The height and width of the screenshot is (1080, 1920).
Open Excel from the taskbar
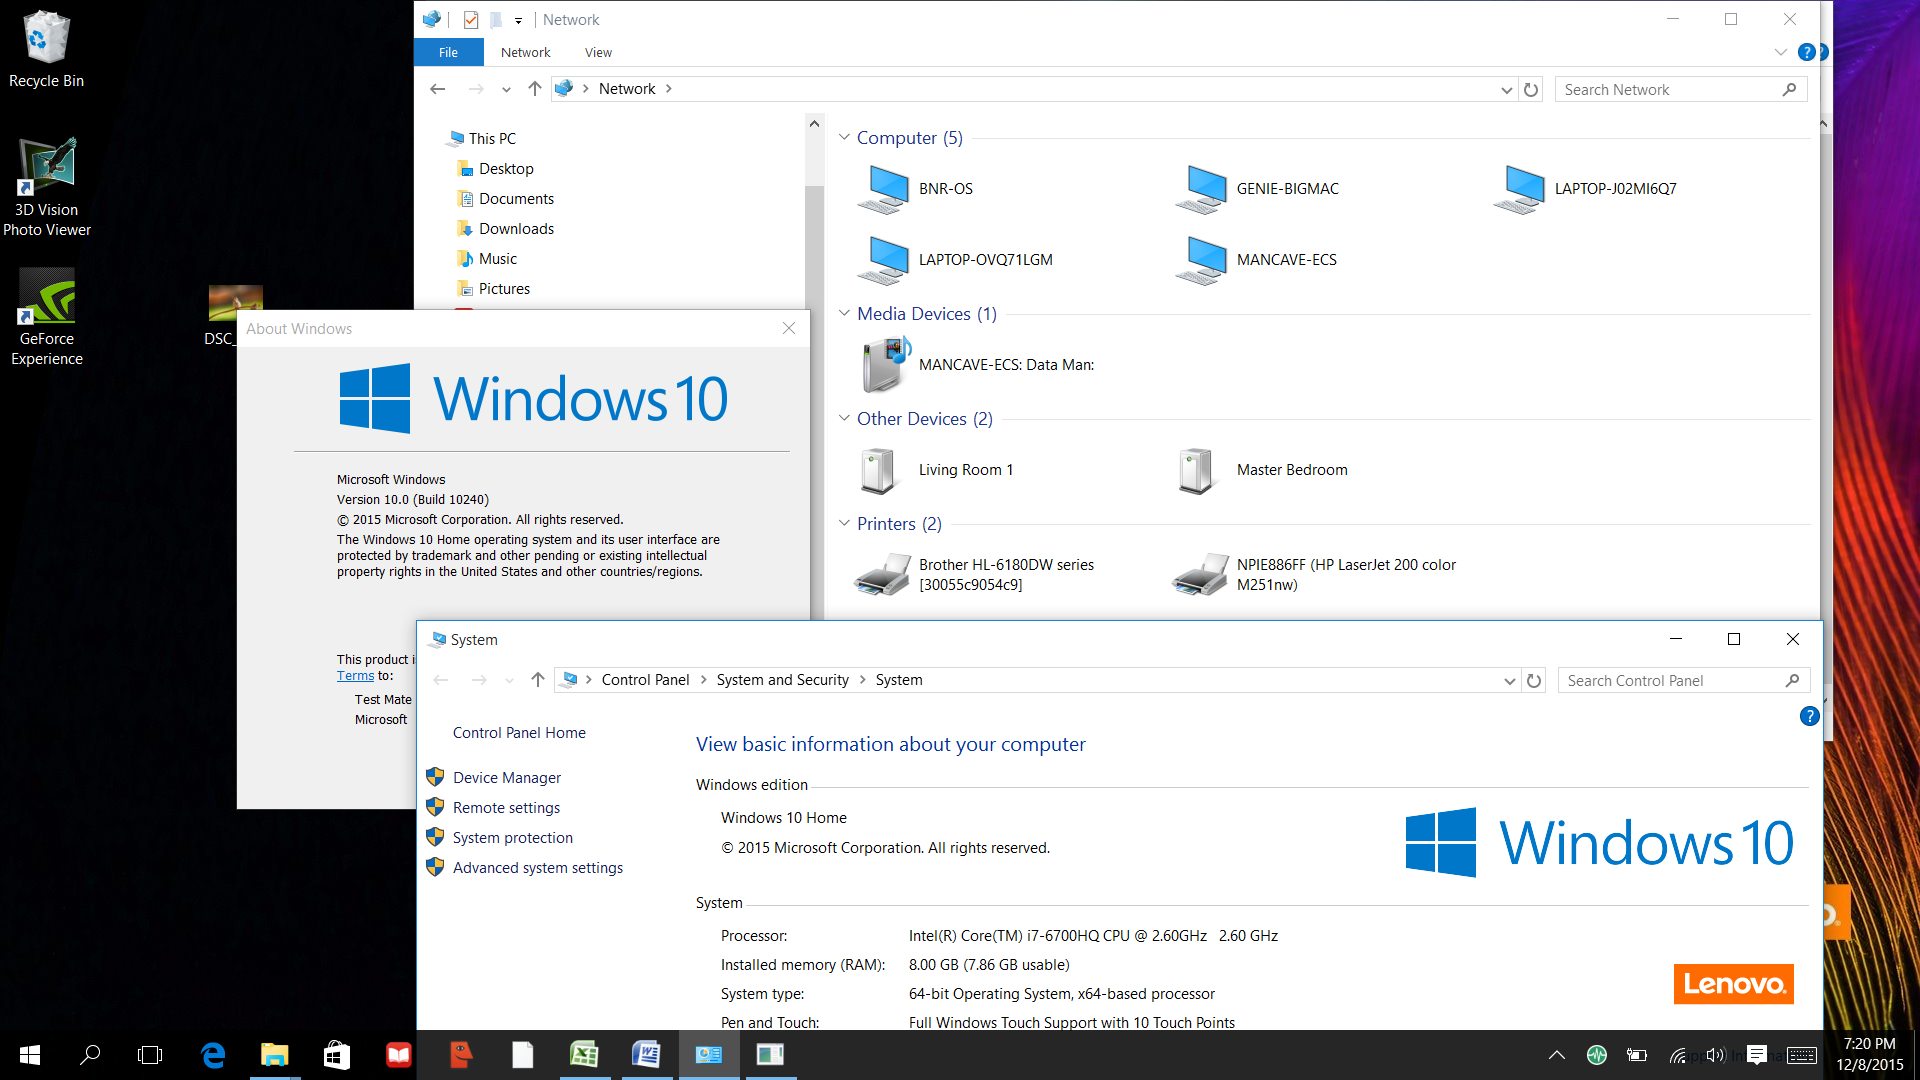coord(584,1055)
